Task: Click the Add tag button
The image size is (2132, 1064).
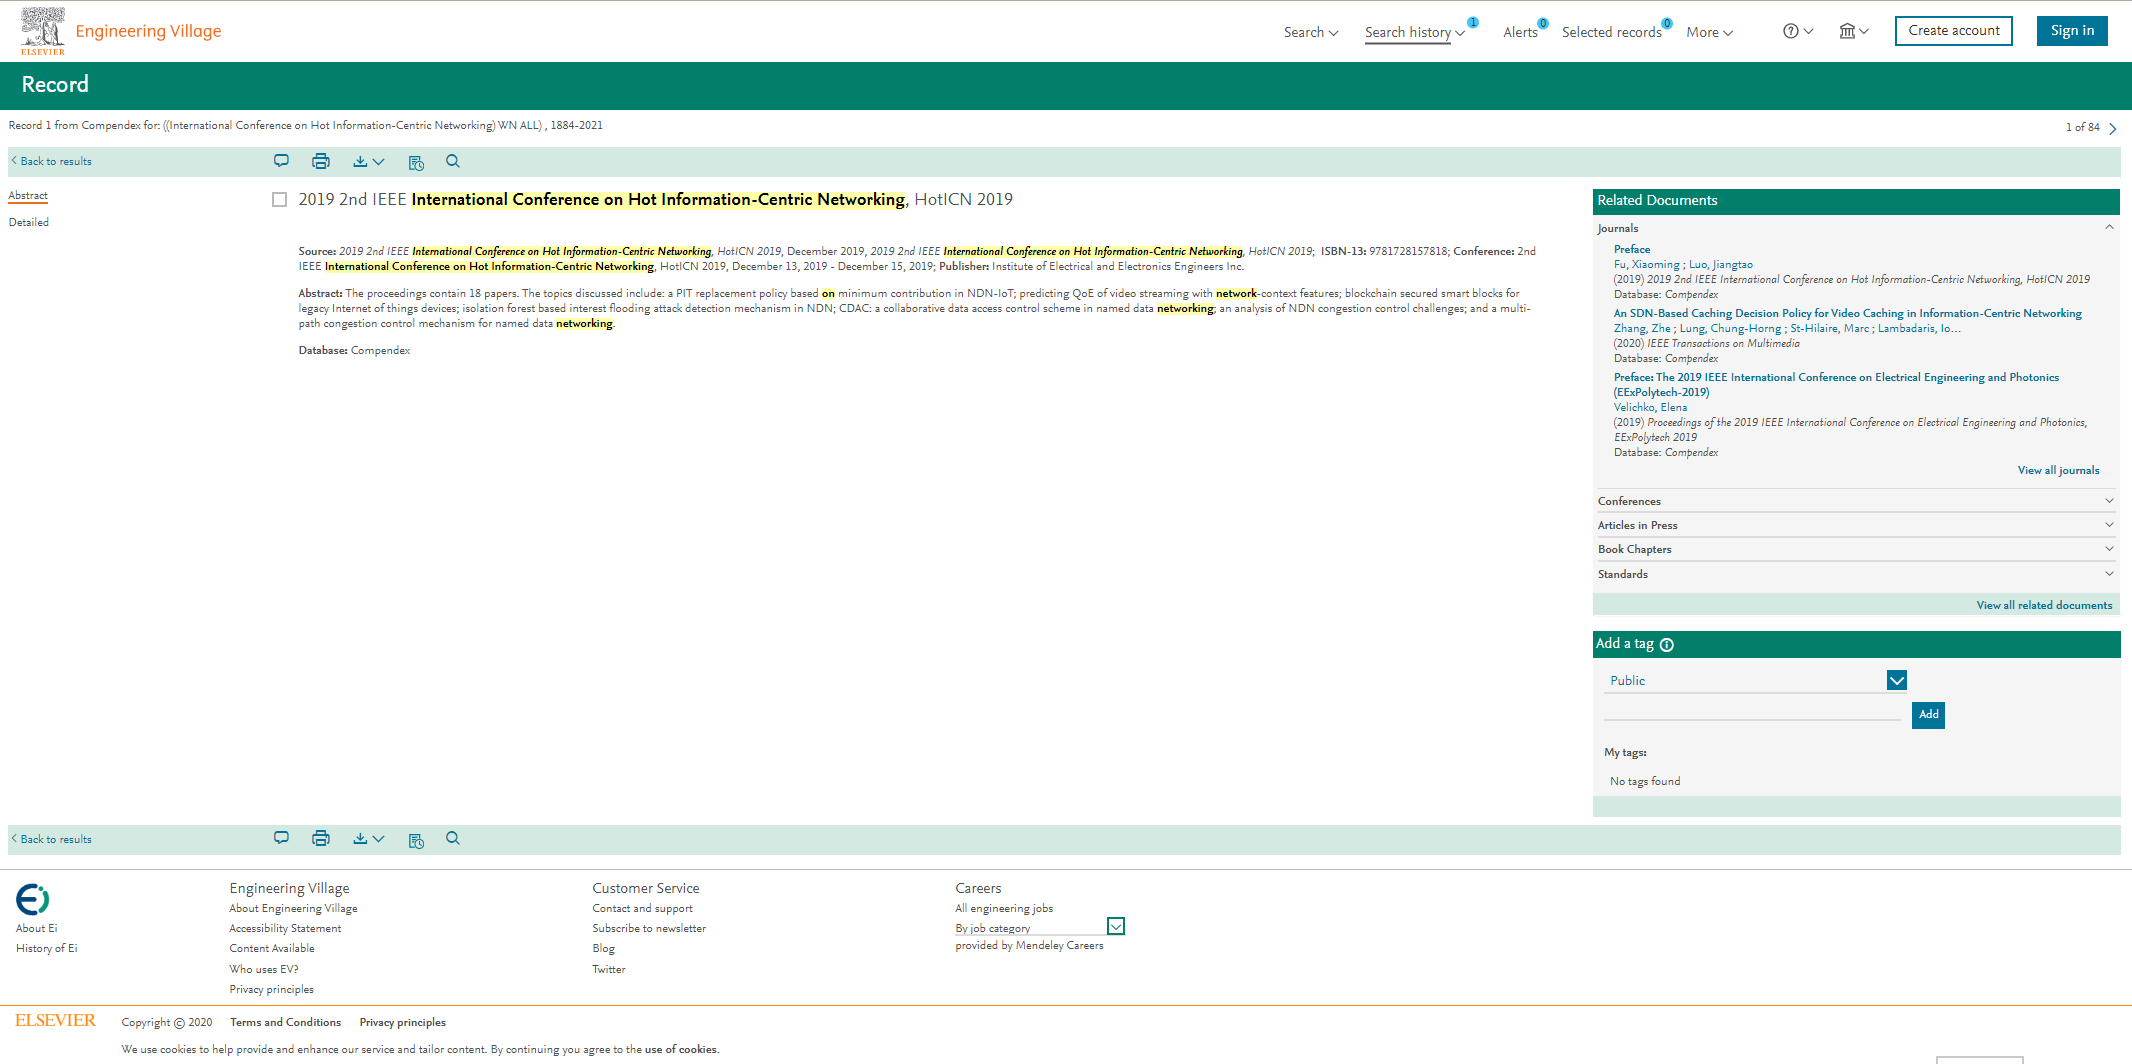Action: click(1928, 715)
